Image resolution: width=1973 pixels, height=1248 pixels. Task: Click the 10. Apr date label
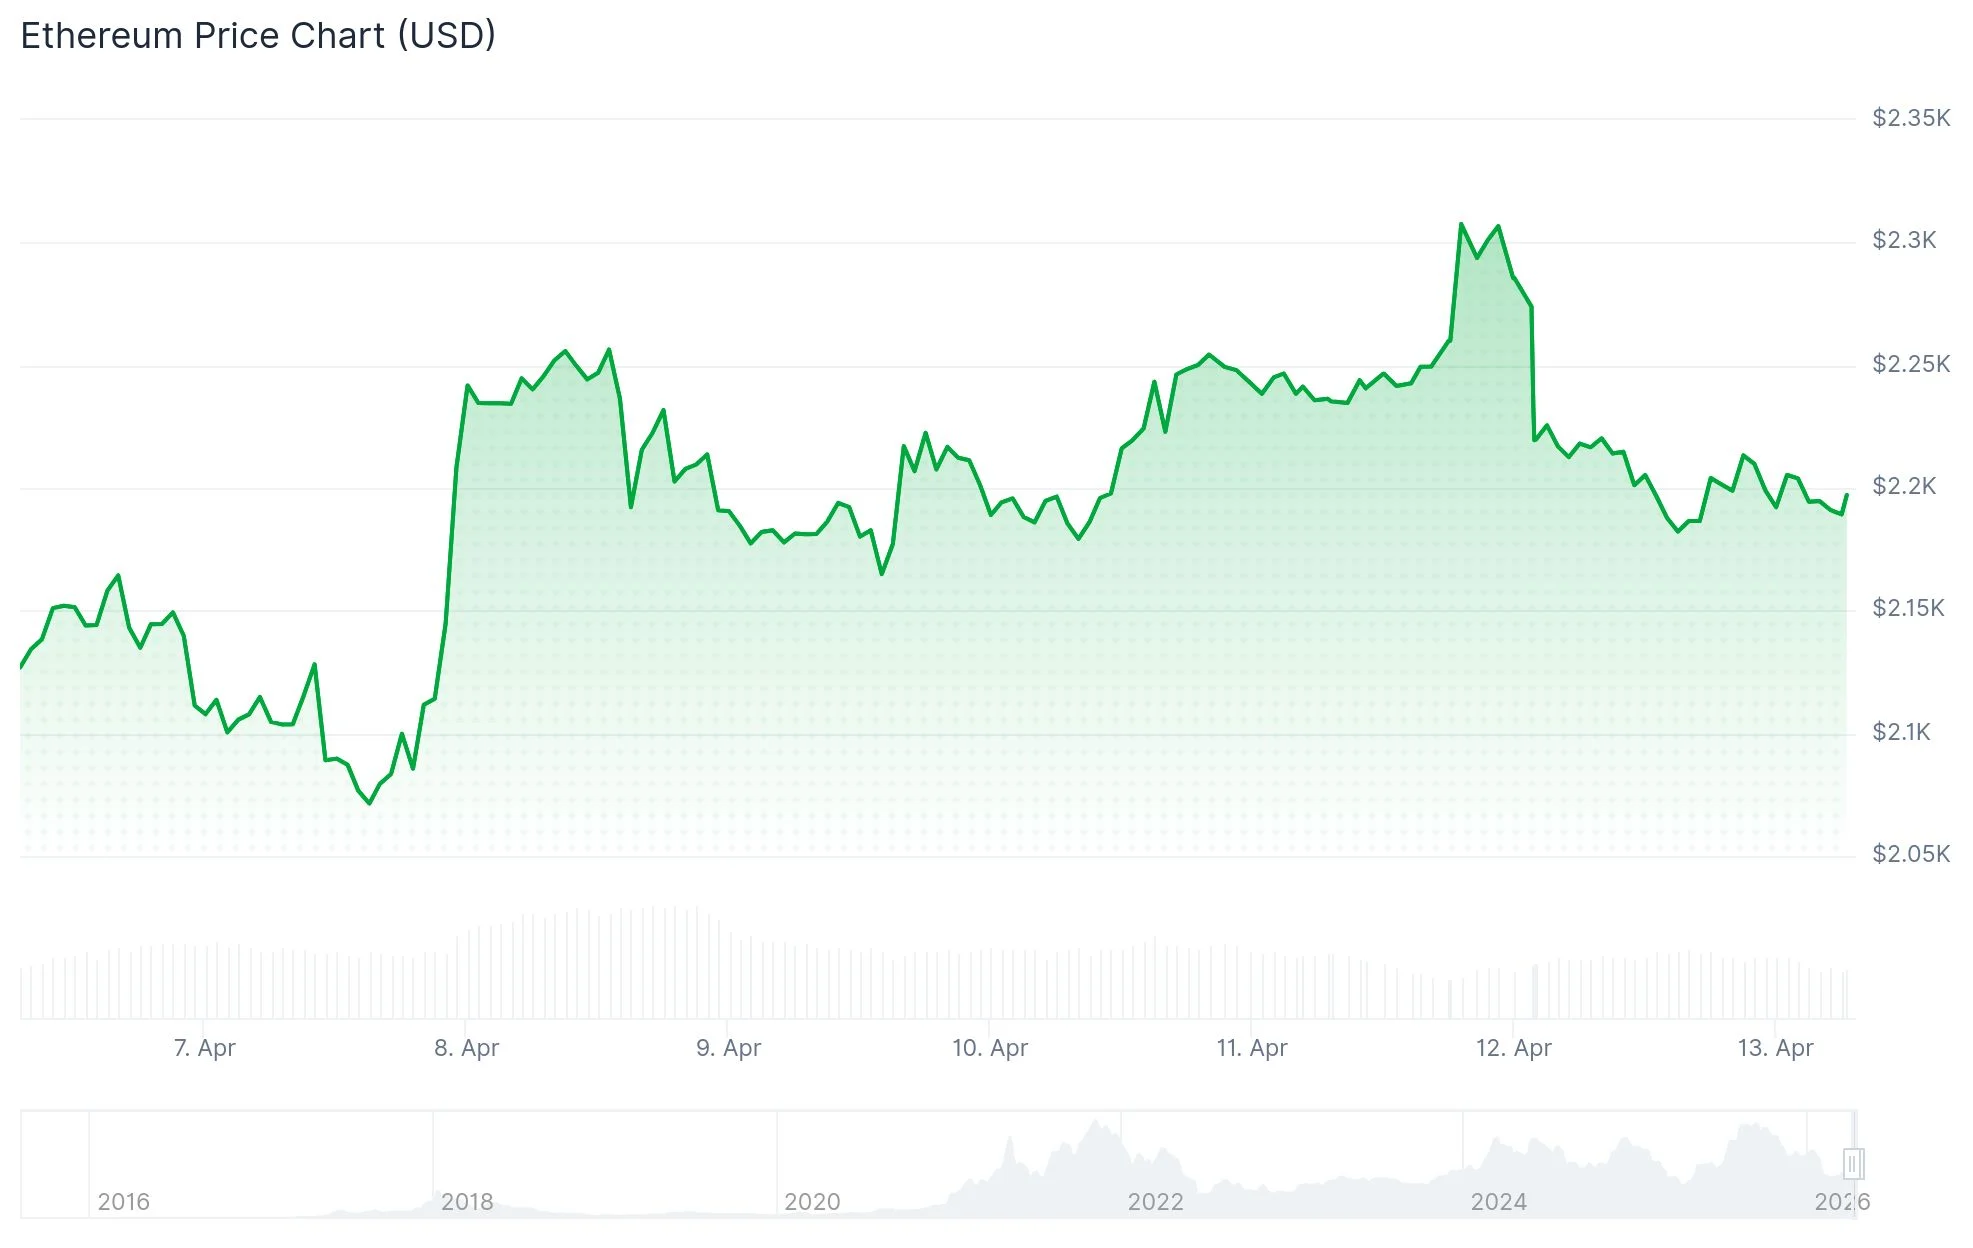tap(990, 1048)
